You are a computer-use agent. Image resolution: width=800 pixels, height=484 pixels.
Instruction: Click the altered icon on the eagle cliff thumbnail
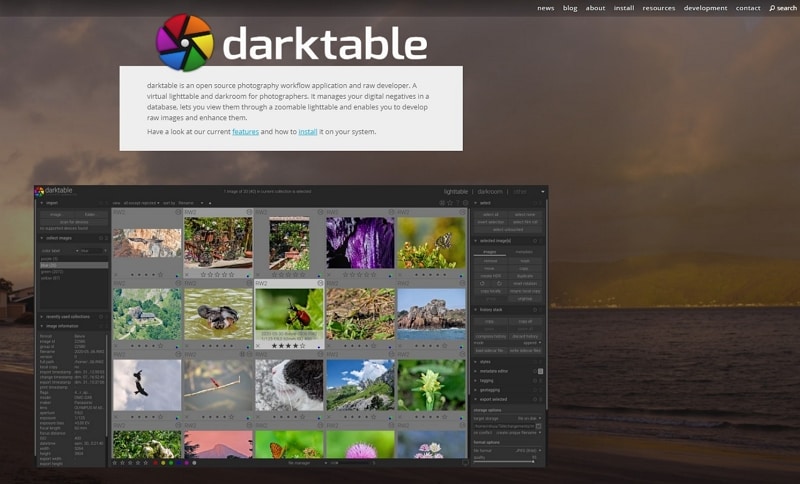point(178,212)
